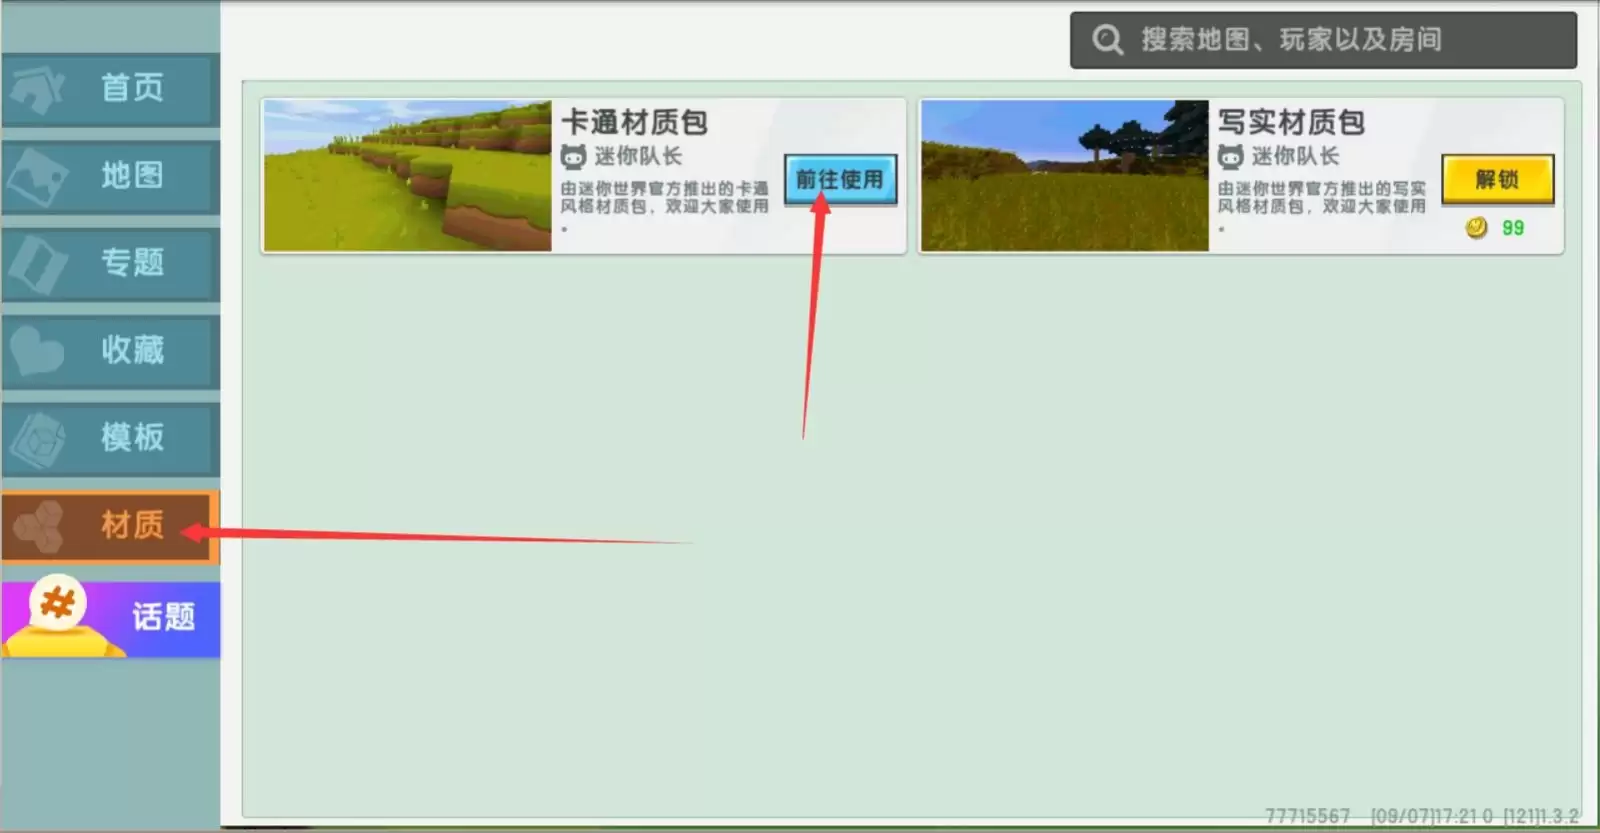Switch to the 地图 tab

point(130,176)
